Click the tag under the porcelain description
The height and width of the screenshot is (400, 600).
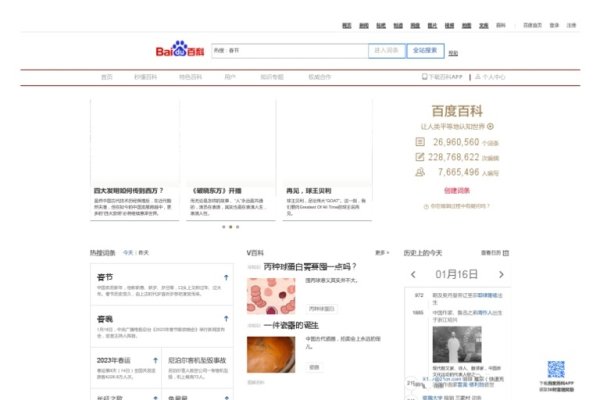click(314, 367)
